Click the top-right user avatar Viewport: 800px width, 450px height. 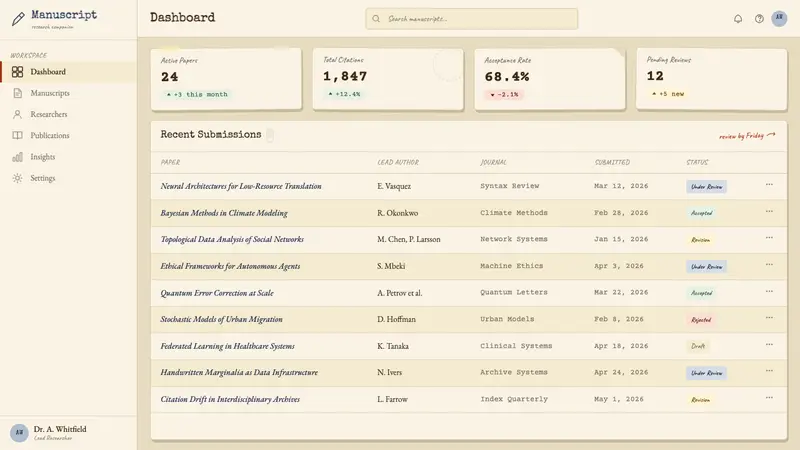(779, 18)
